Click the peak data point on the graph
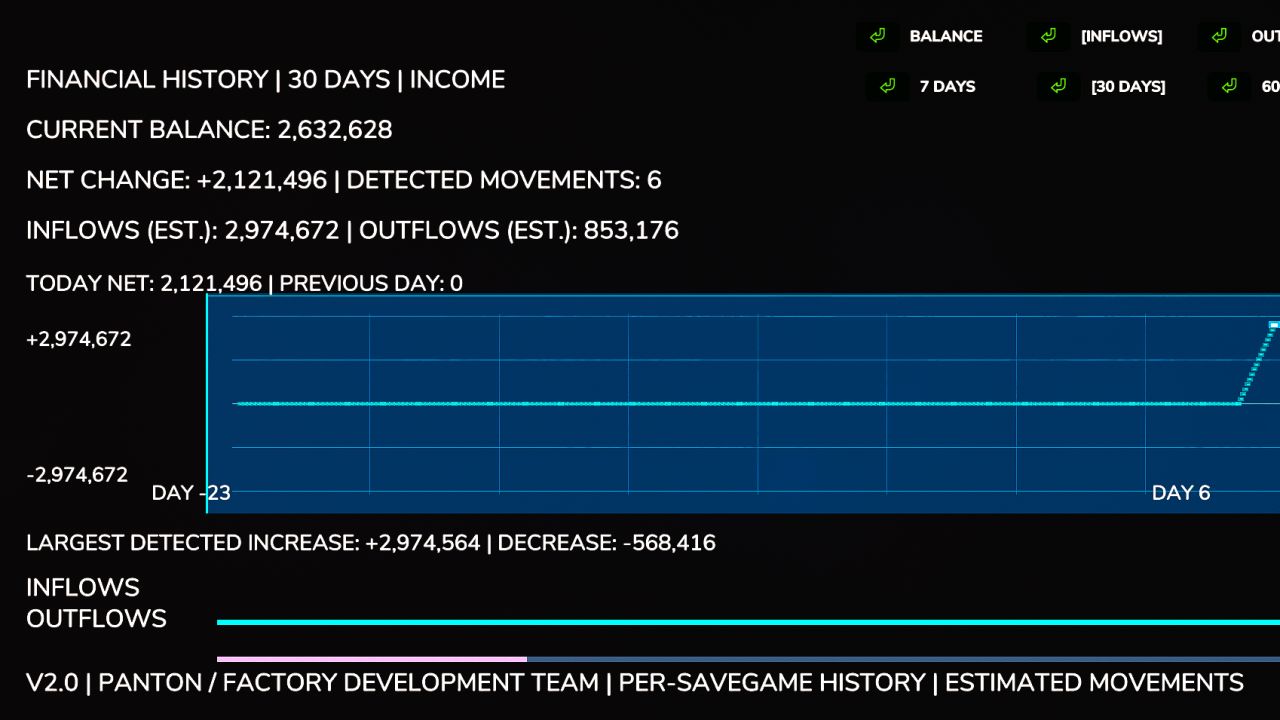1280x720 pixels. 1273,325
